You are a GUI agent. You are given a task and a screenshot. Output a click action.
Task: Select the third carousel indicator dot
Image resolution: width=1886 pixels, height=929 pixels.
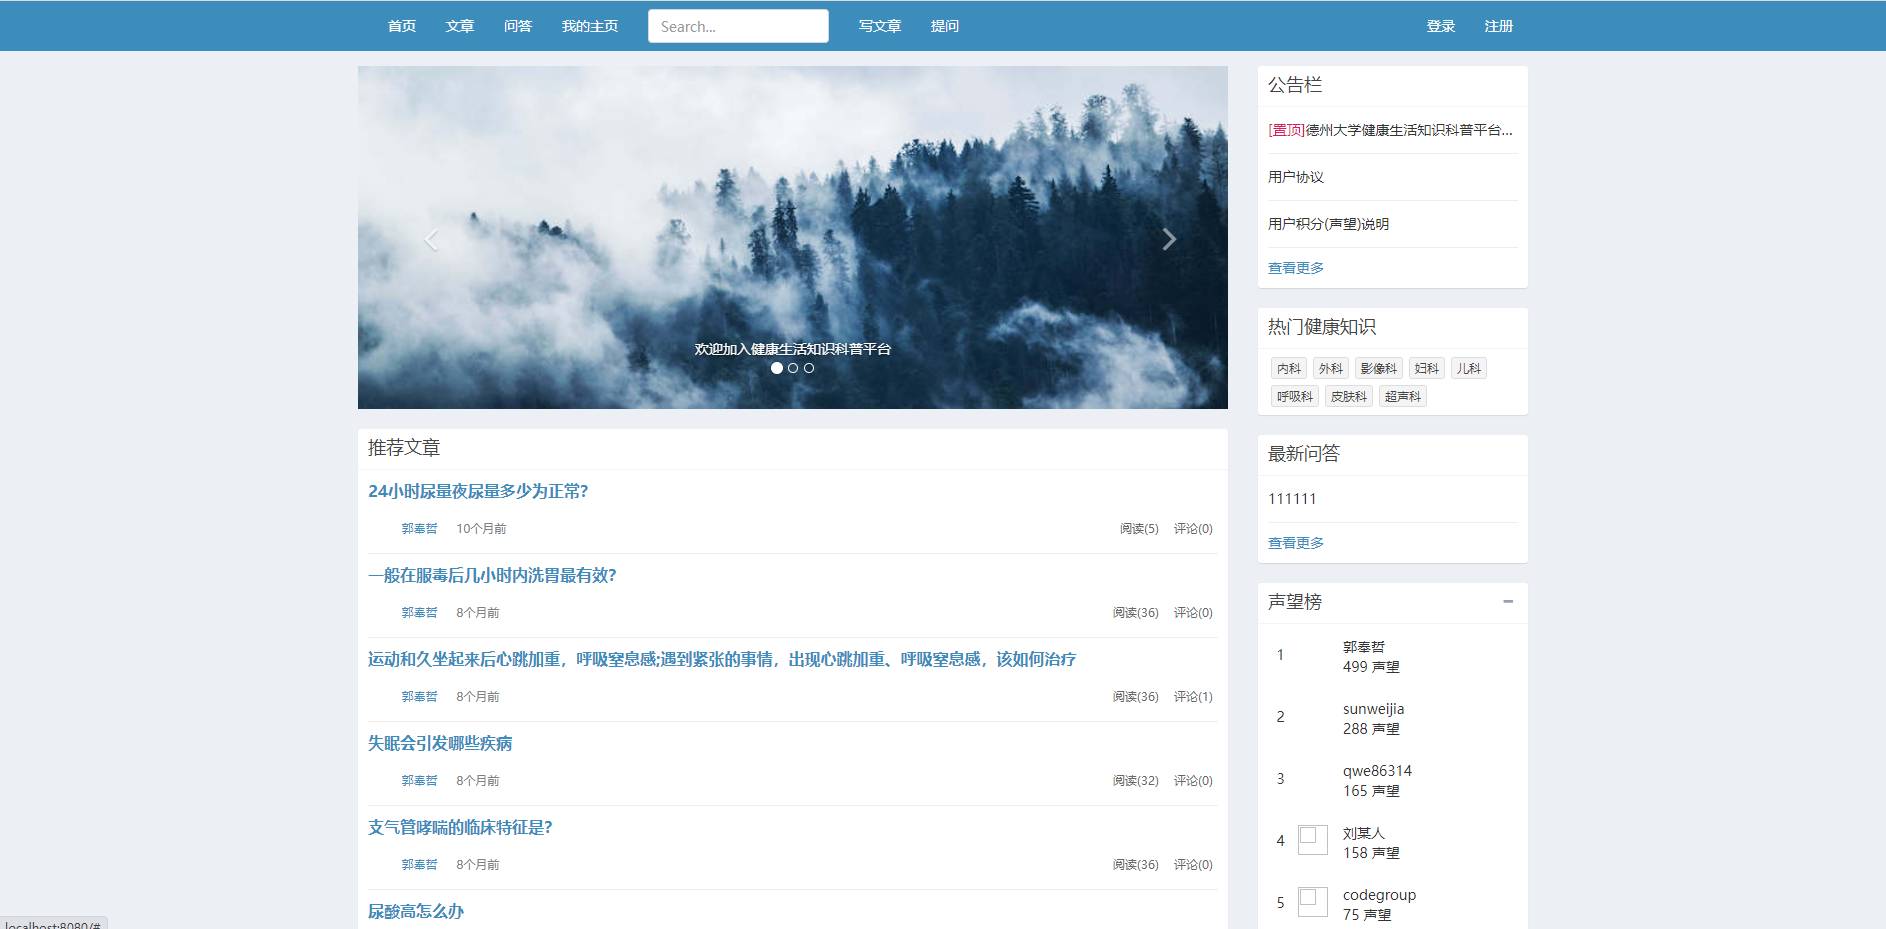point(809,368)
